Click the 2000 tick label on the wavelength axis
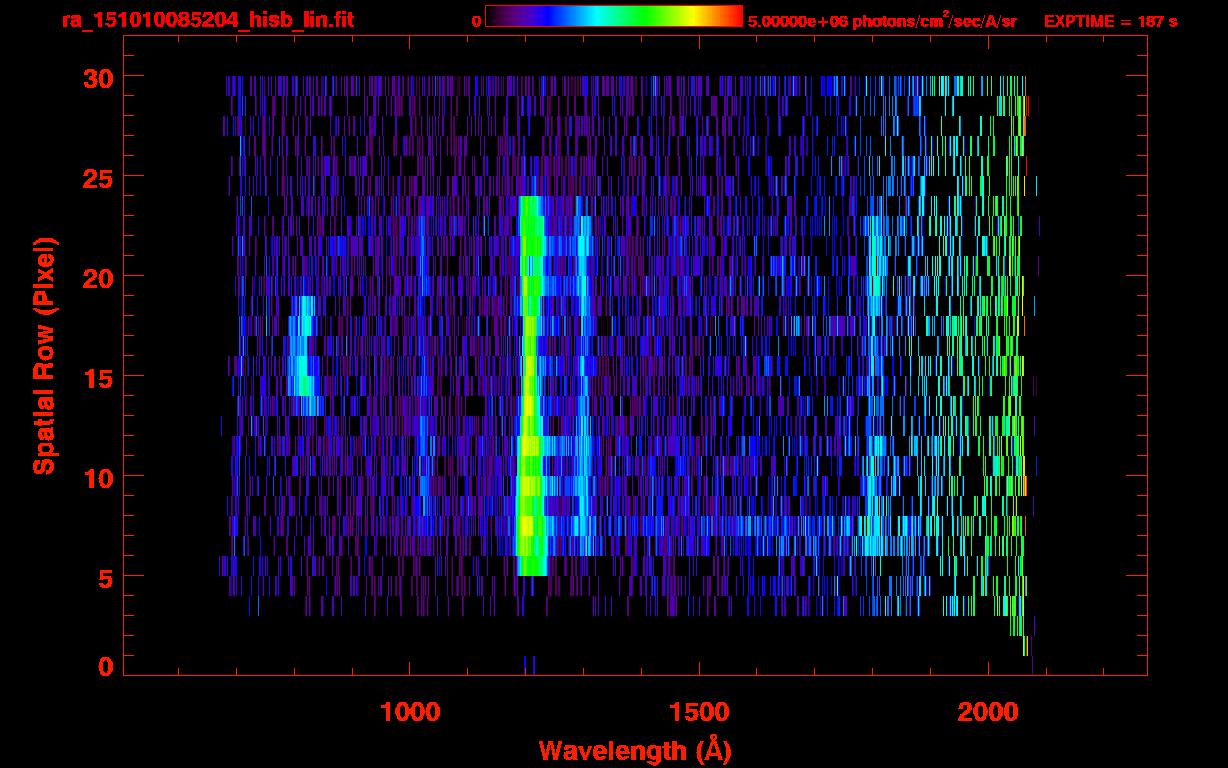Screen dimensions: 1228x768 click(987, 712)
